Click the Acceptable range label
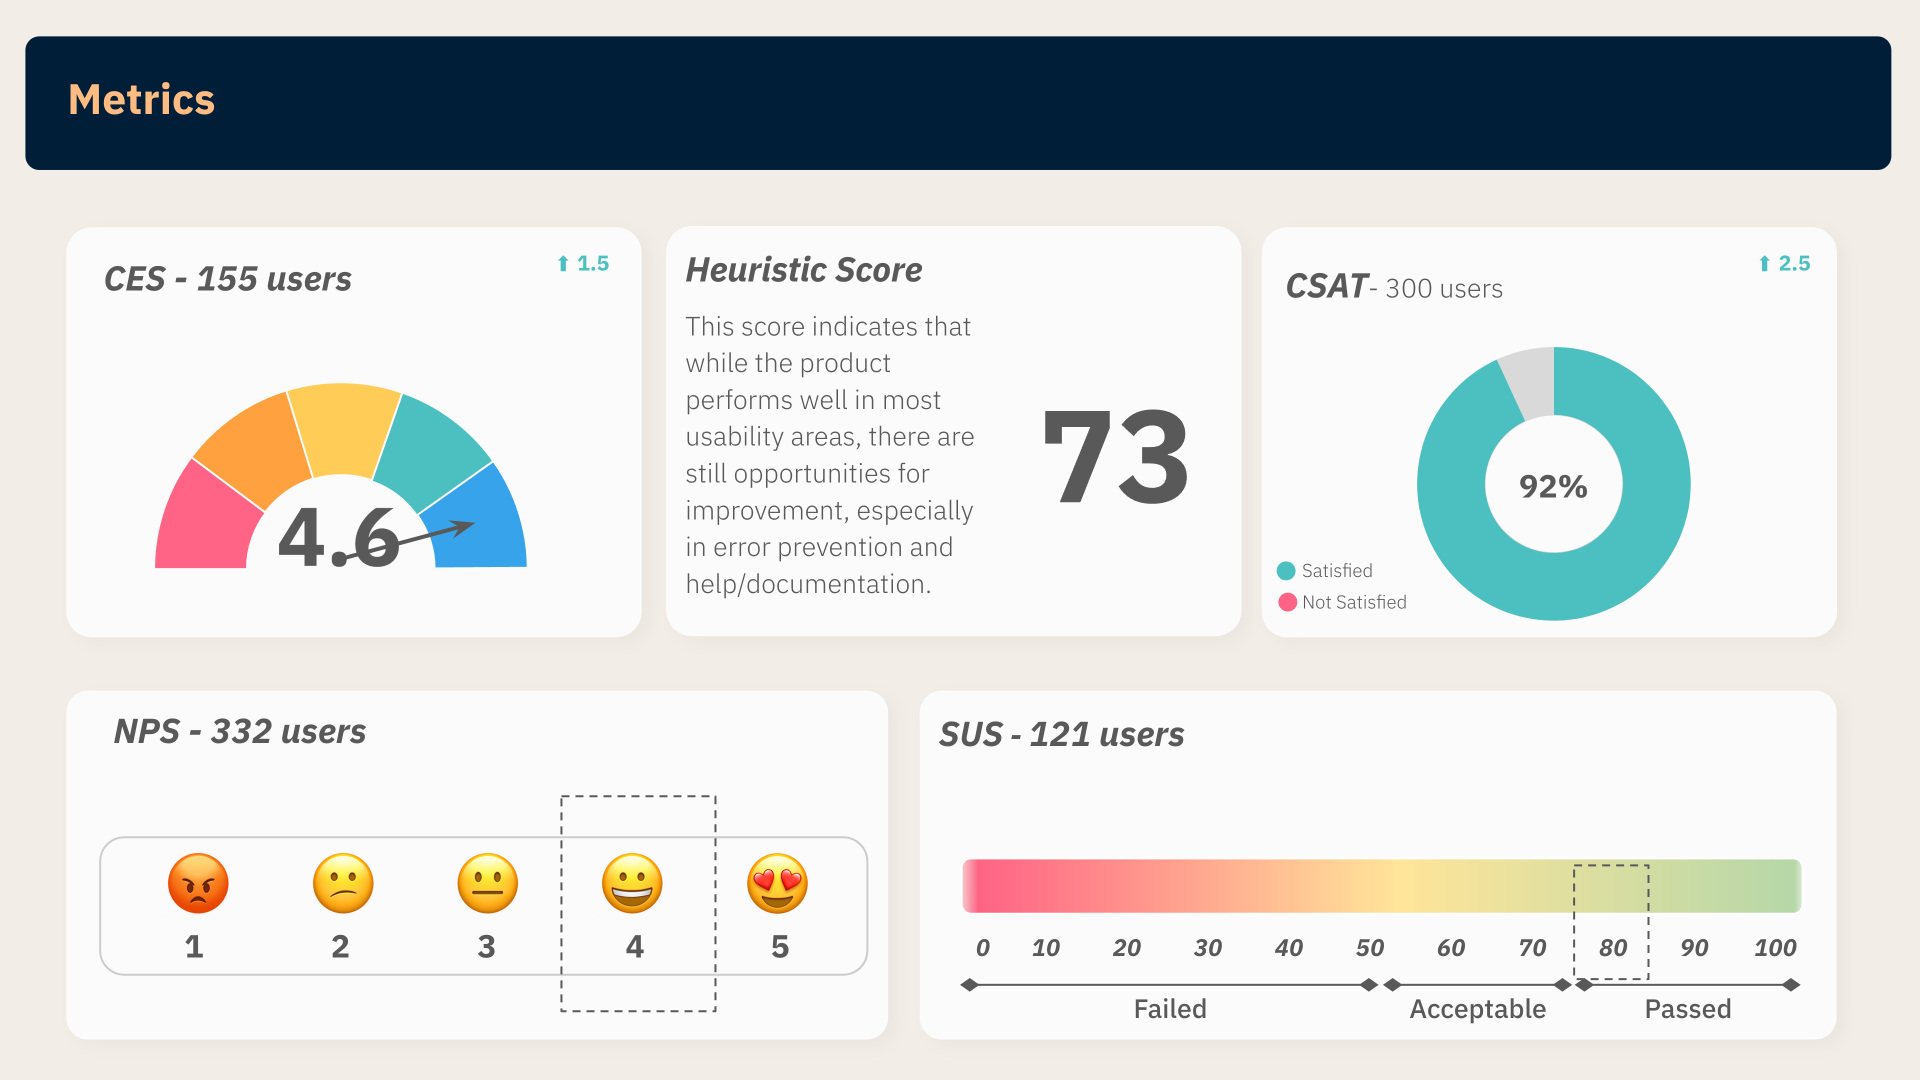This screenshot has height=1080, width=1920. pyautogui.click(x=1478, y=1010)
